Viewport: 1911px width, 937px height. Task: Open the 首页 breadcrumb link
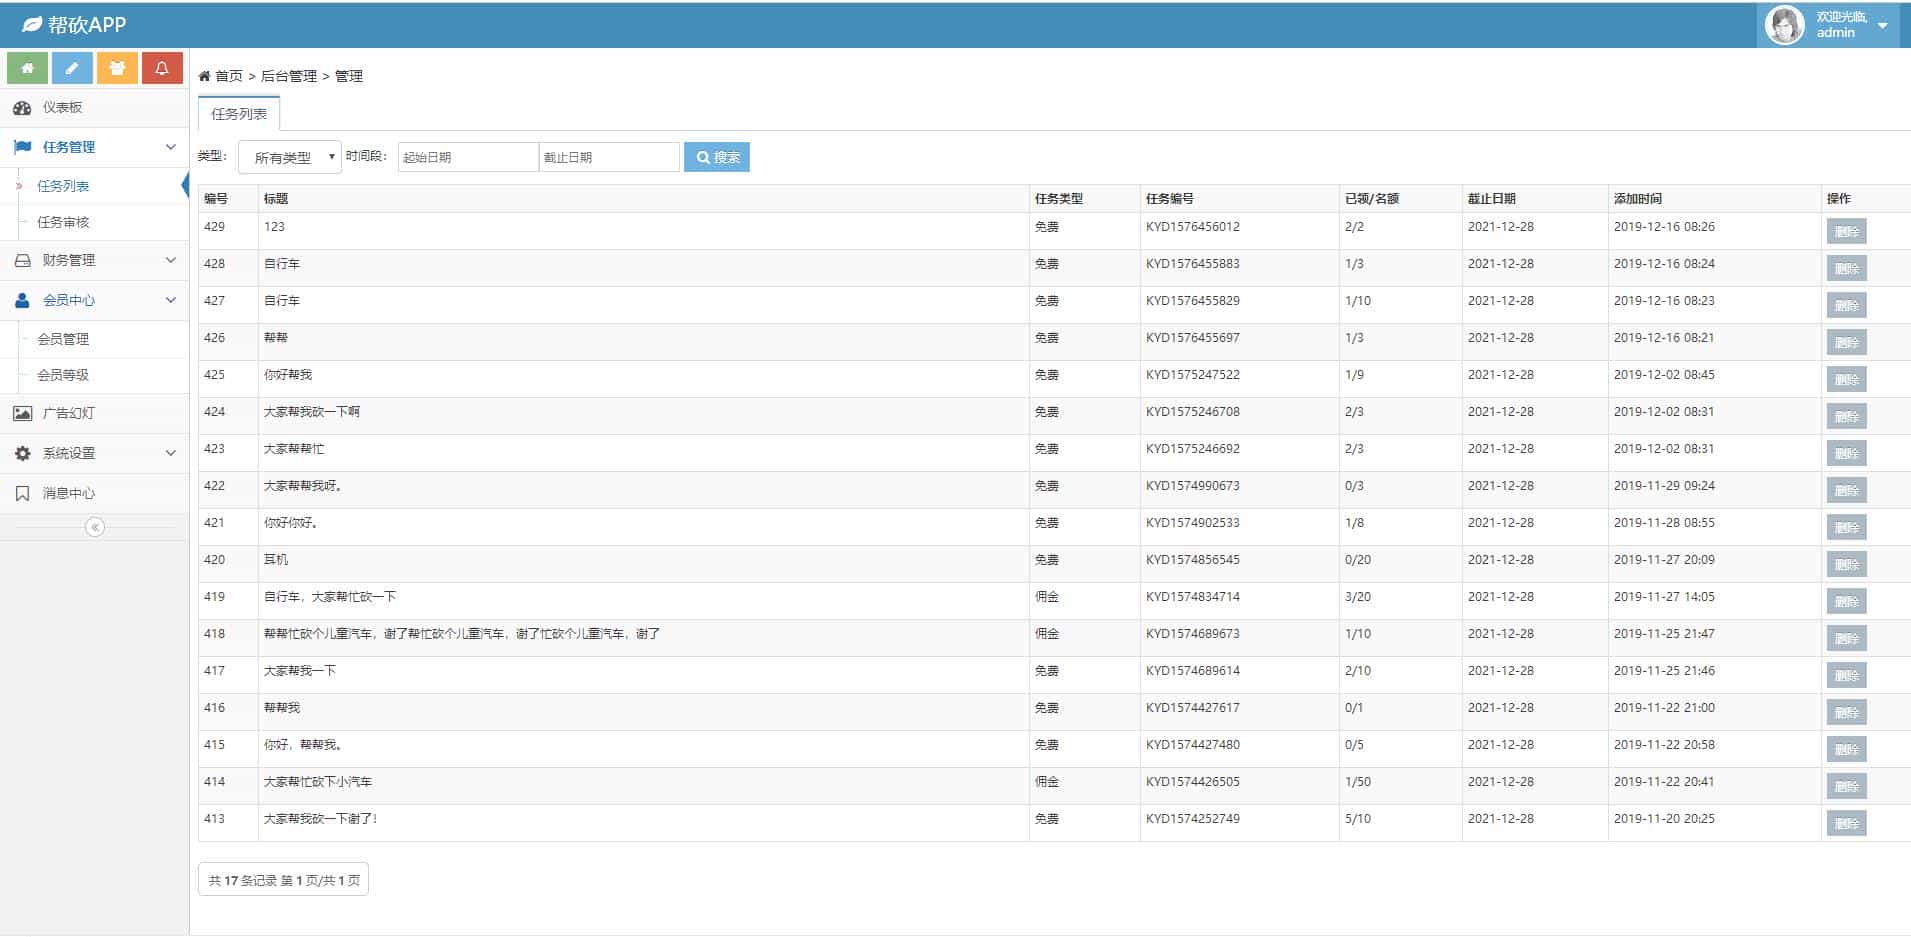point(227,75)
